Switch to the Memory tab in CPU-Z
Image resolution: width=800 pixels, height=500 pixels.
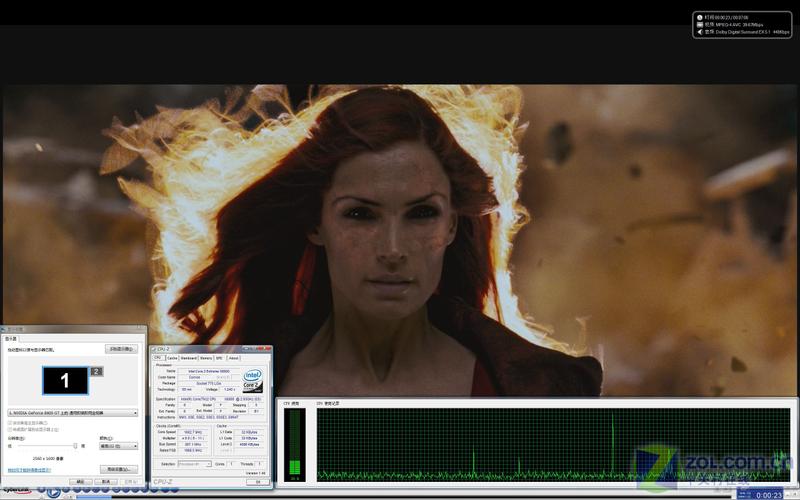tap(206, 358)
